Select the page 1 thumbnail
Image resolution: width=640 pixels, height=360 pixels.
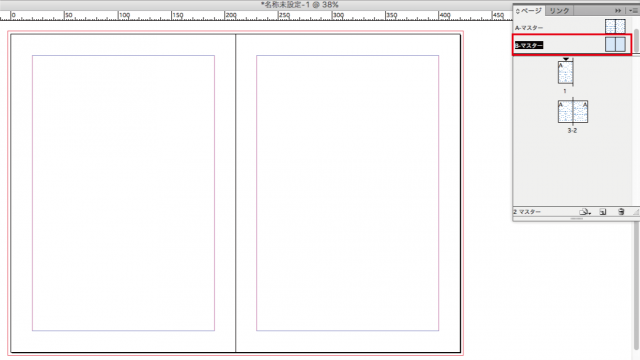(x=565, y=73)
